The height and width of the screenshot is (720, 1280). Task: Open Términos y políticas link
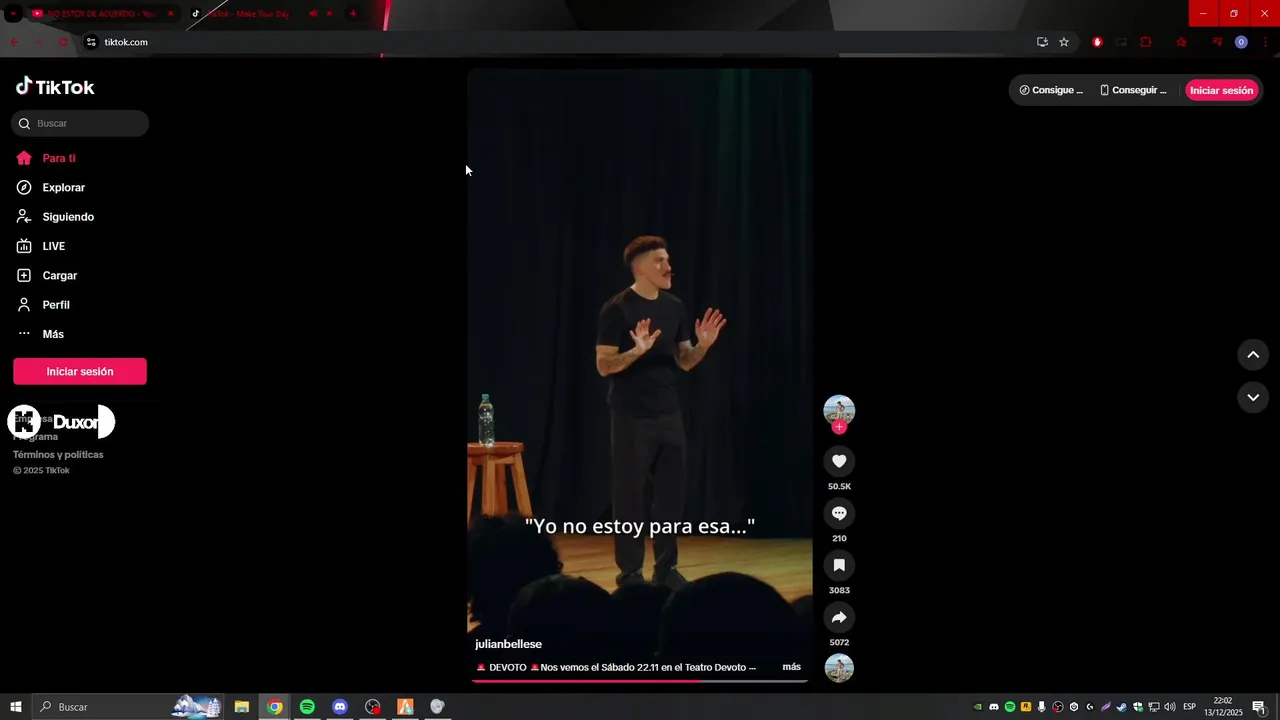point(58,455)
